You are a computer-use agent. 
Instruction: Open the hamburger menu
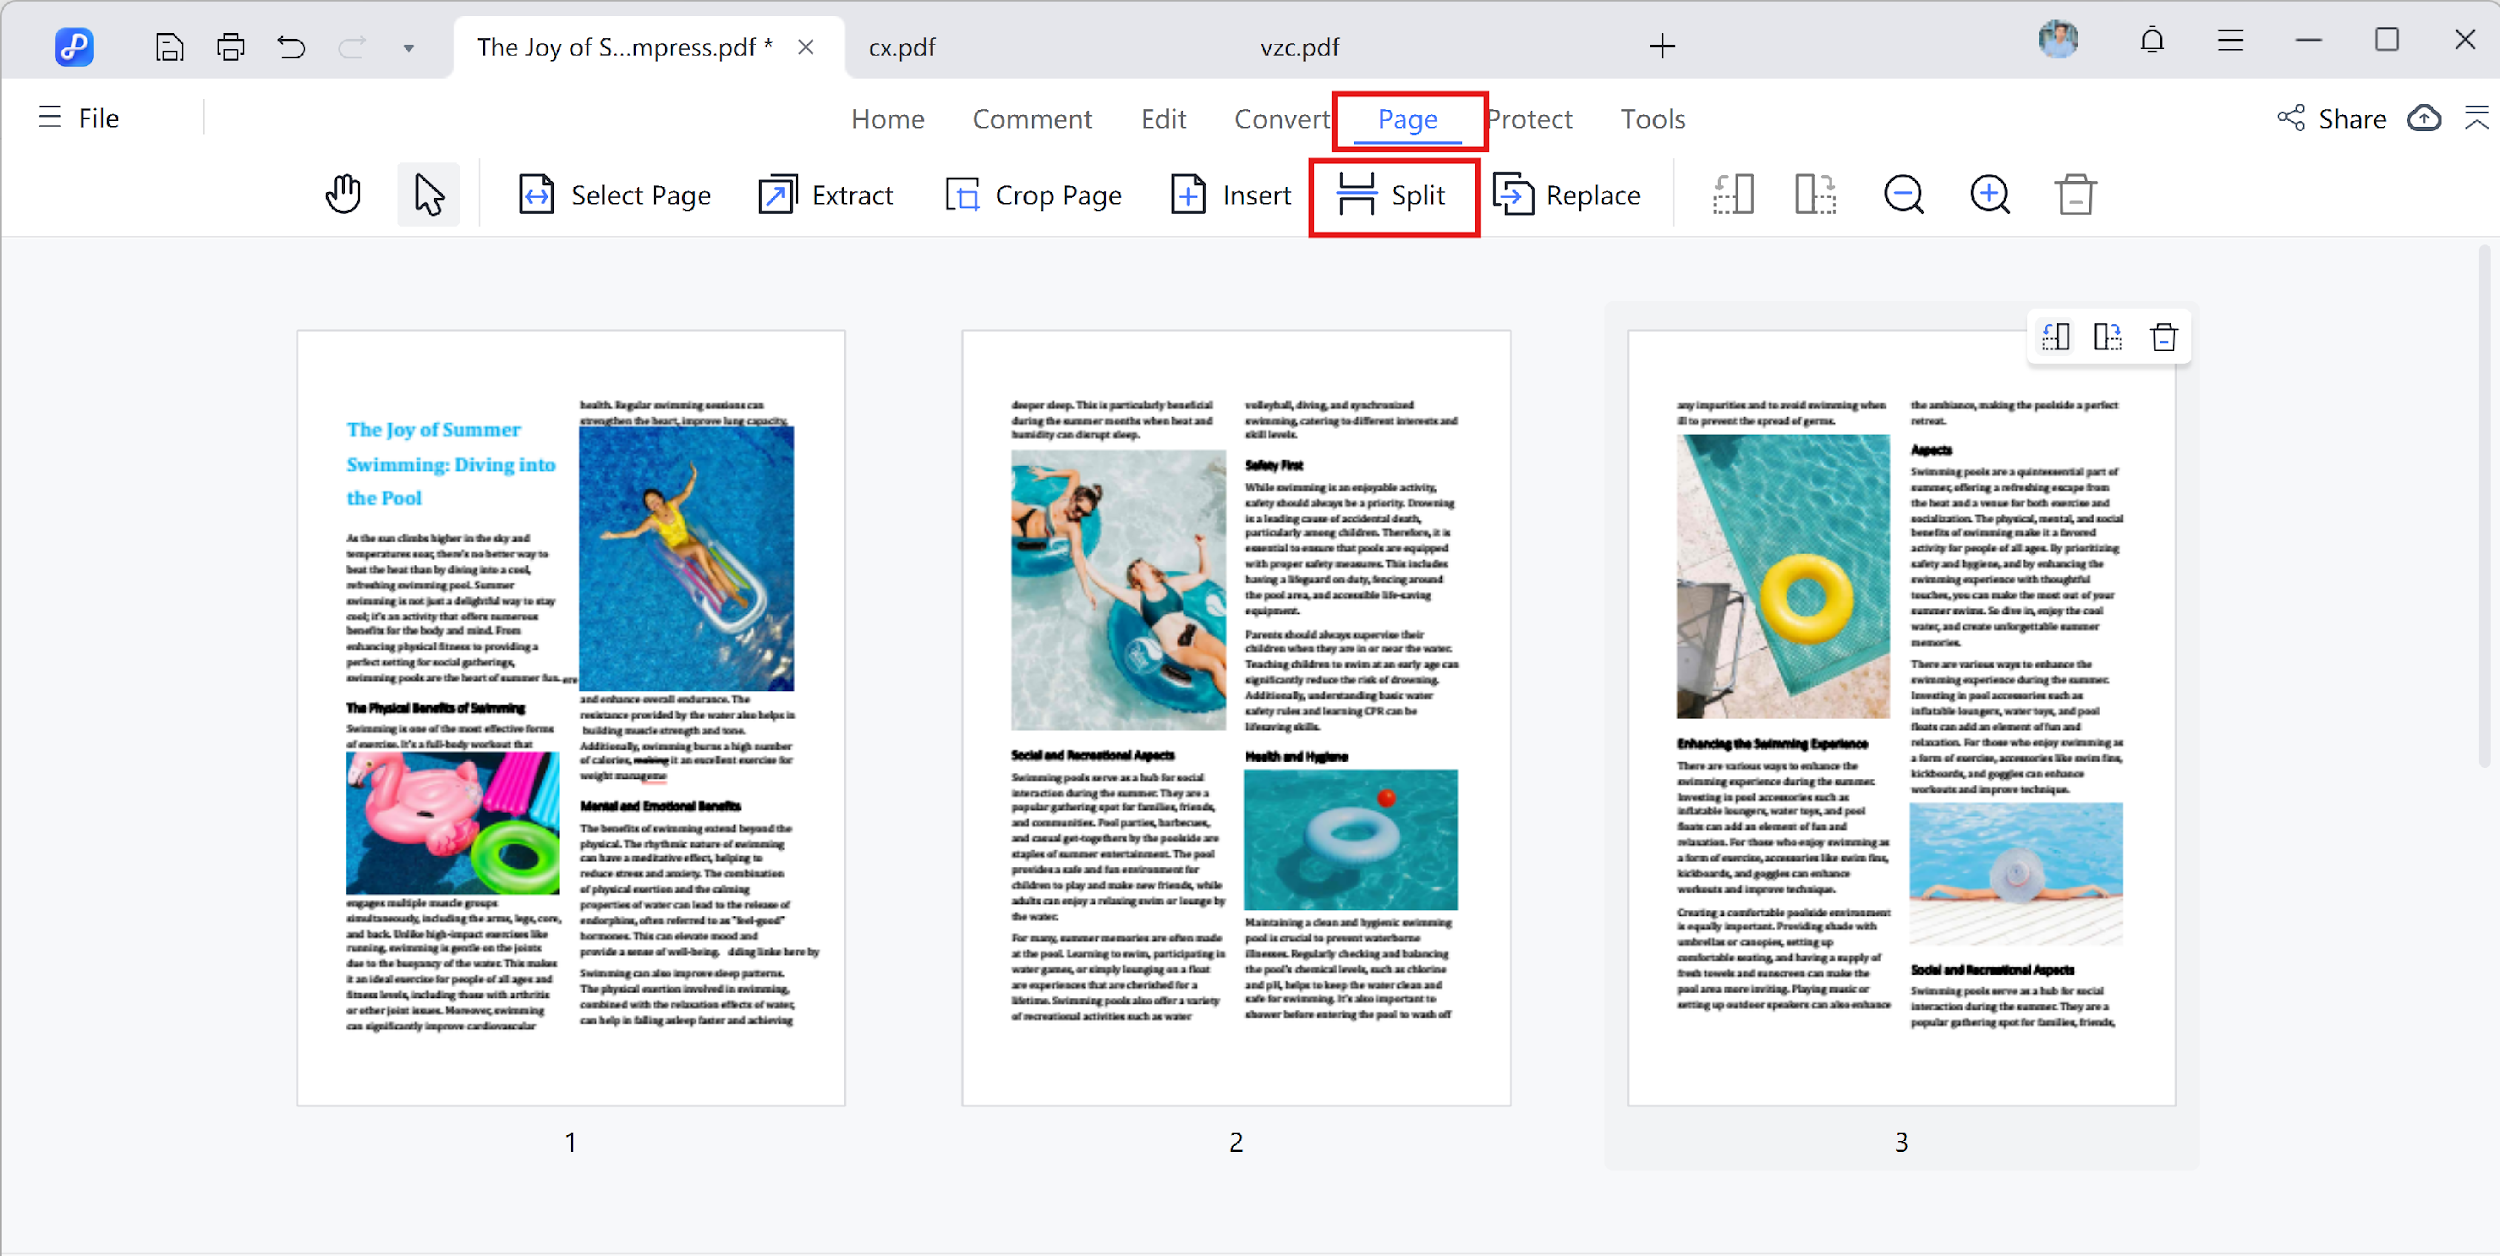pyautogui.click(x=2231, y=41)
